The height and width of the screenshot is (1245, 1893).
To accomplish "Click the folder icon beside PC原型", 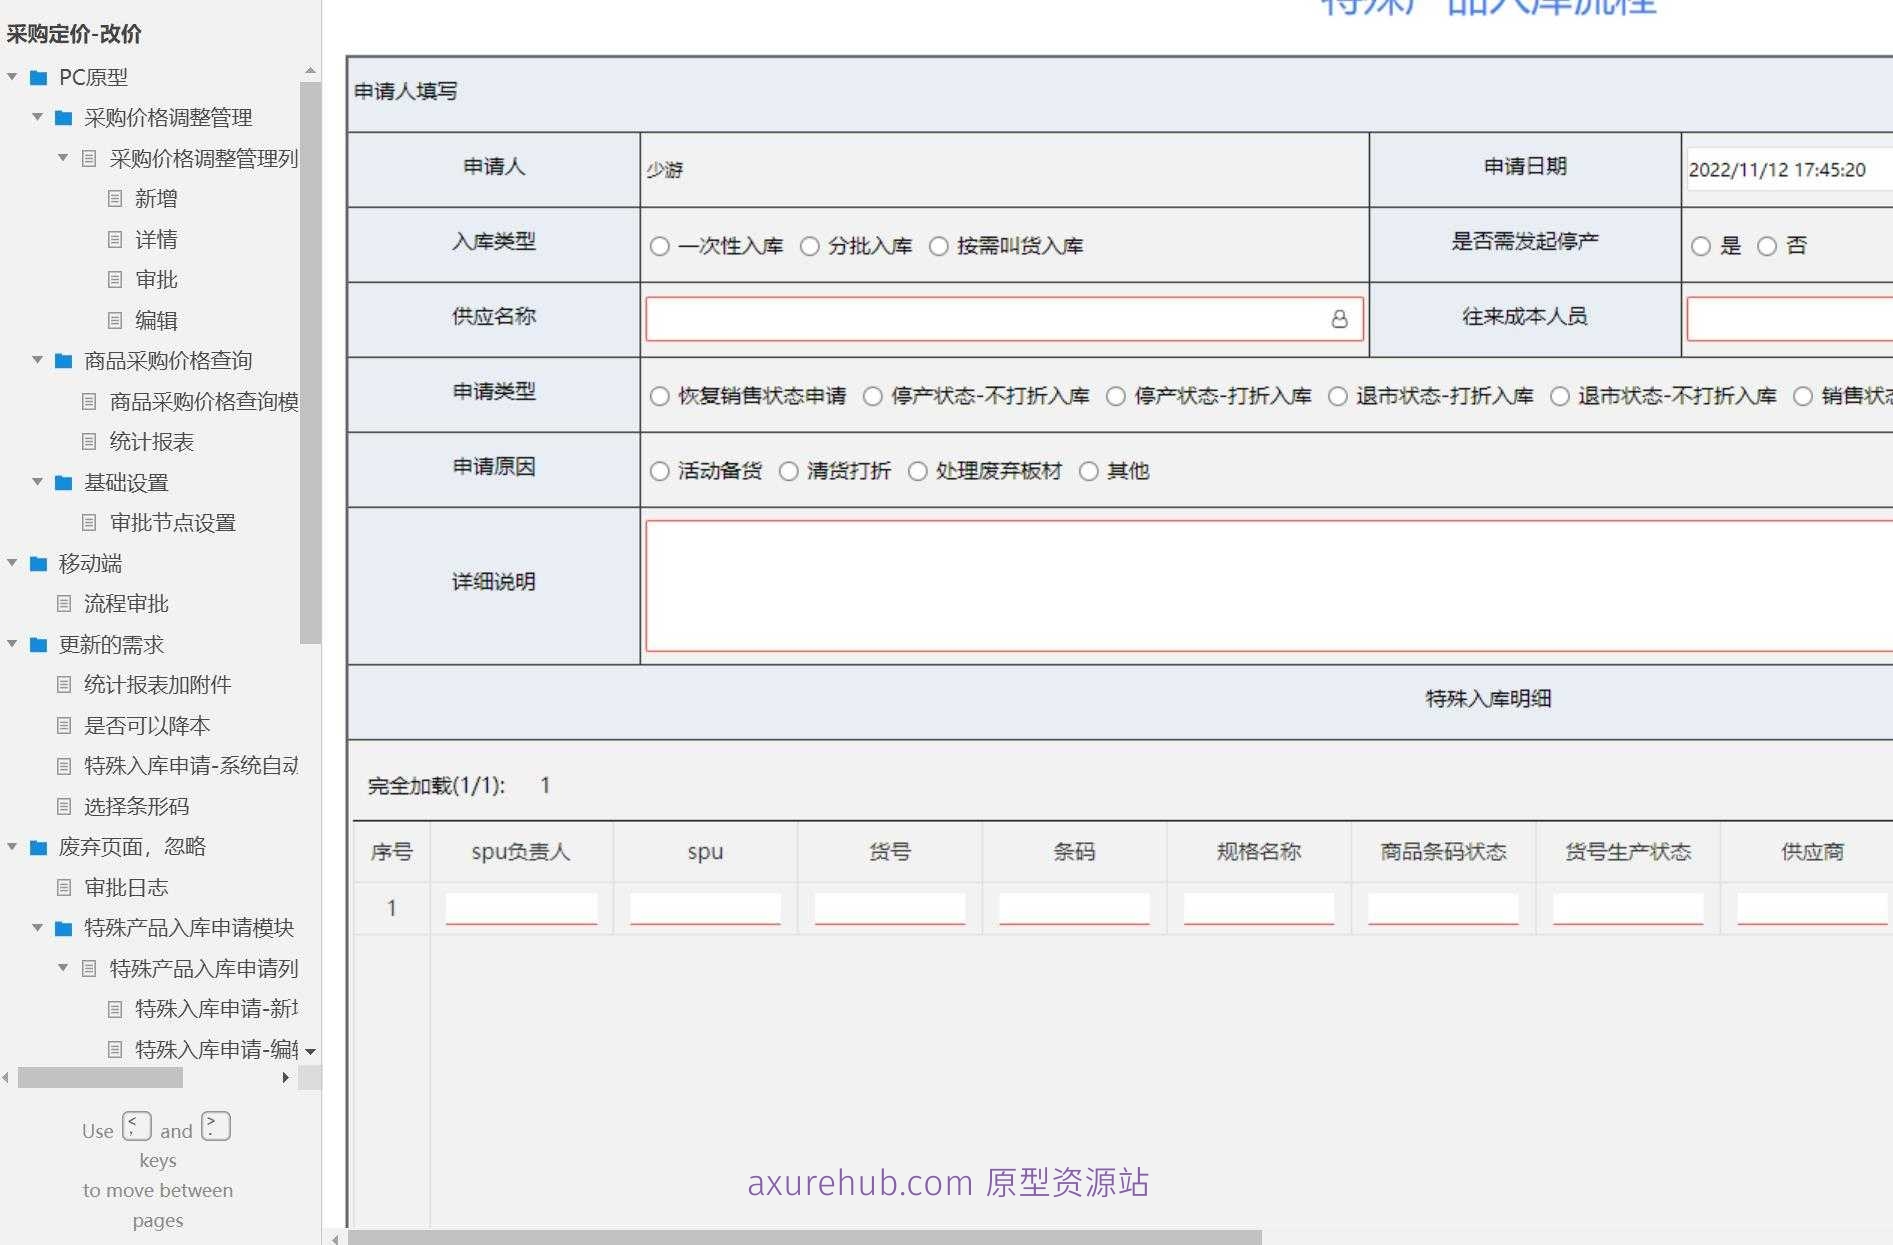I will pos(37,77).
